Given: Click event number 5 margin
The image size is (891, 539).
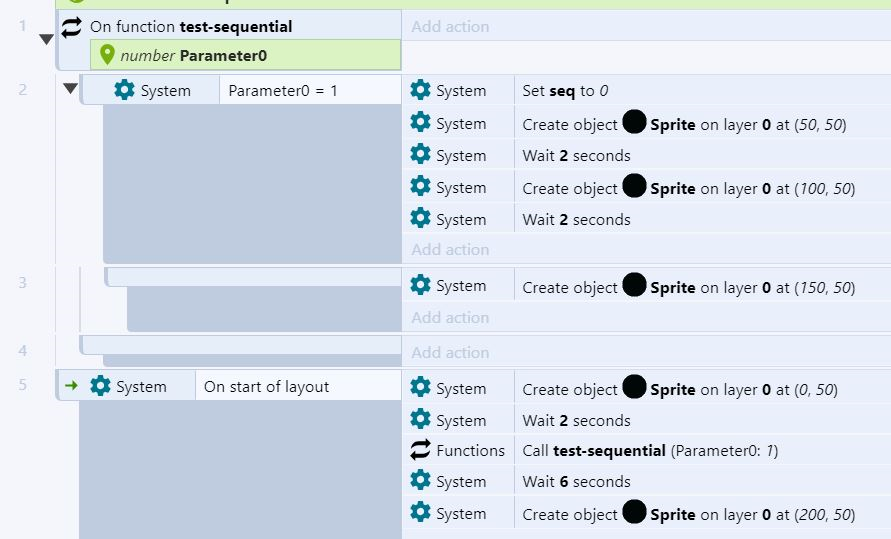Looking at the screenshot, I should point(23,386).
